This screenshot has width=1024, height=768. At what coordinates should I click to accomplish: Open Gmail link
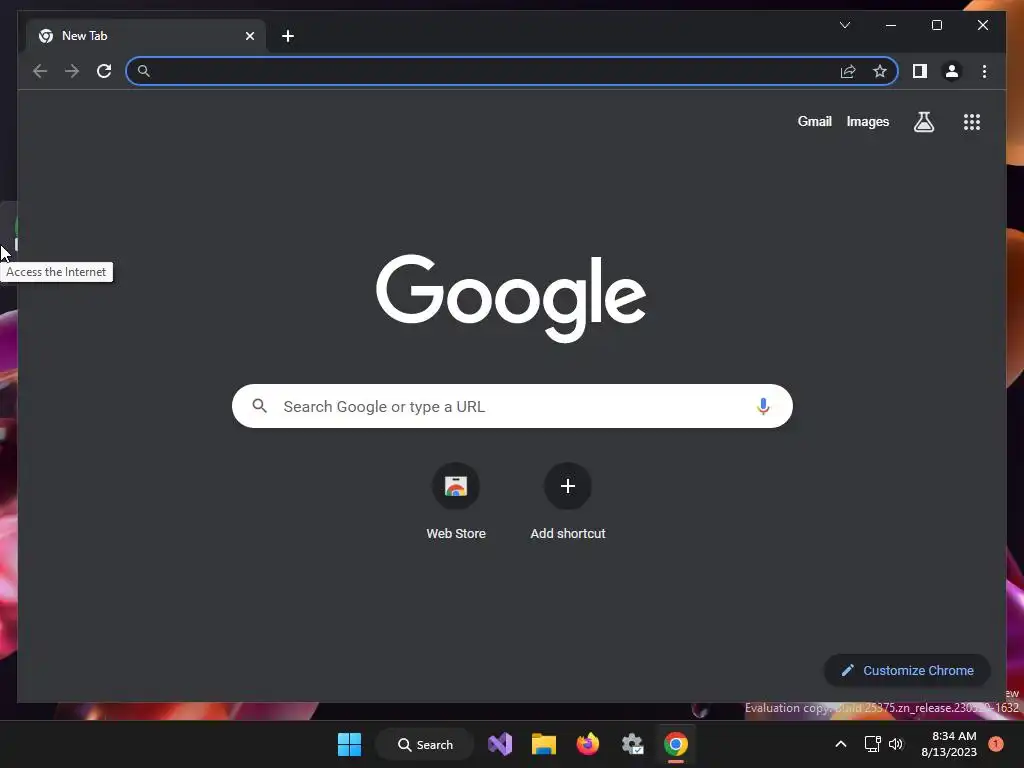[x=814, y=121]
